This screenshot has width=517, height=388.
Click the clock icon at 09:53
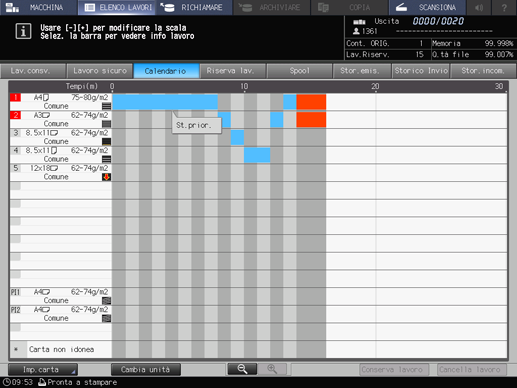click(6, 382)
